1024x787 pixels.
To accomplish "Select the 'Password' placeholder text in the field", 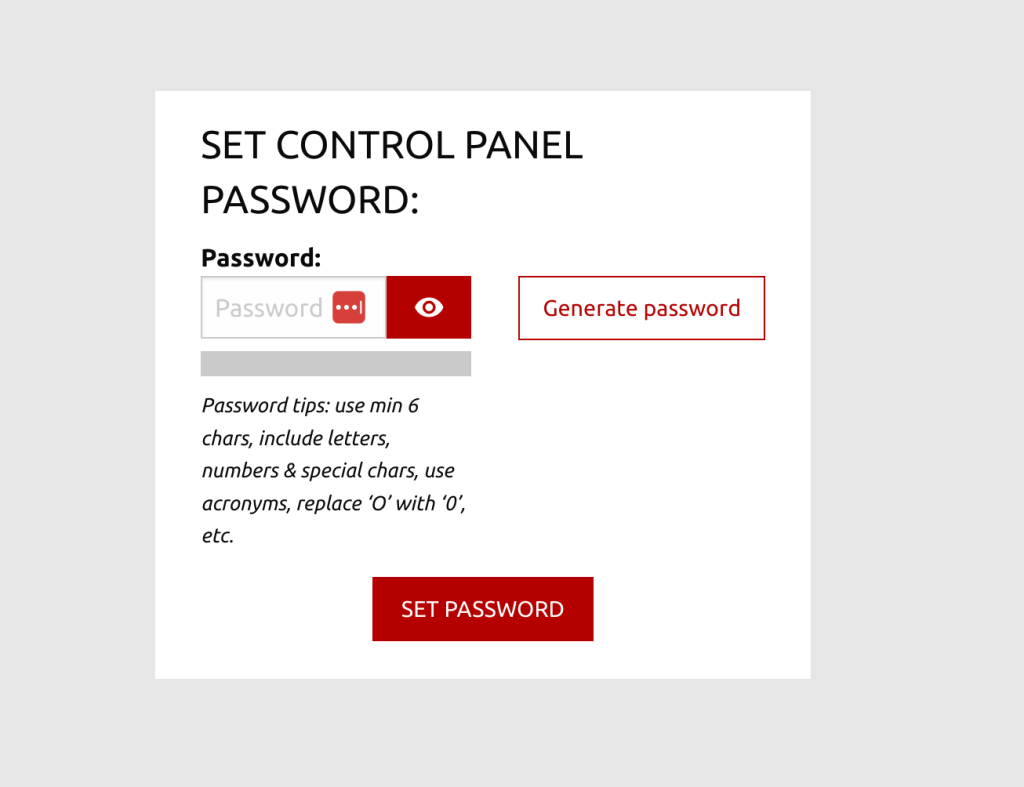I will pyautogui.click(x=268, y=308).
